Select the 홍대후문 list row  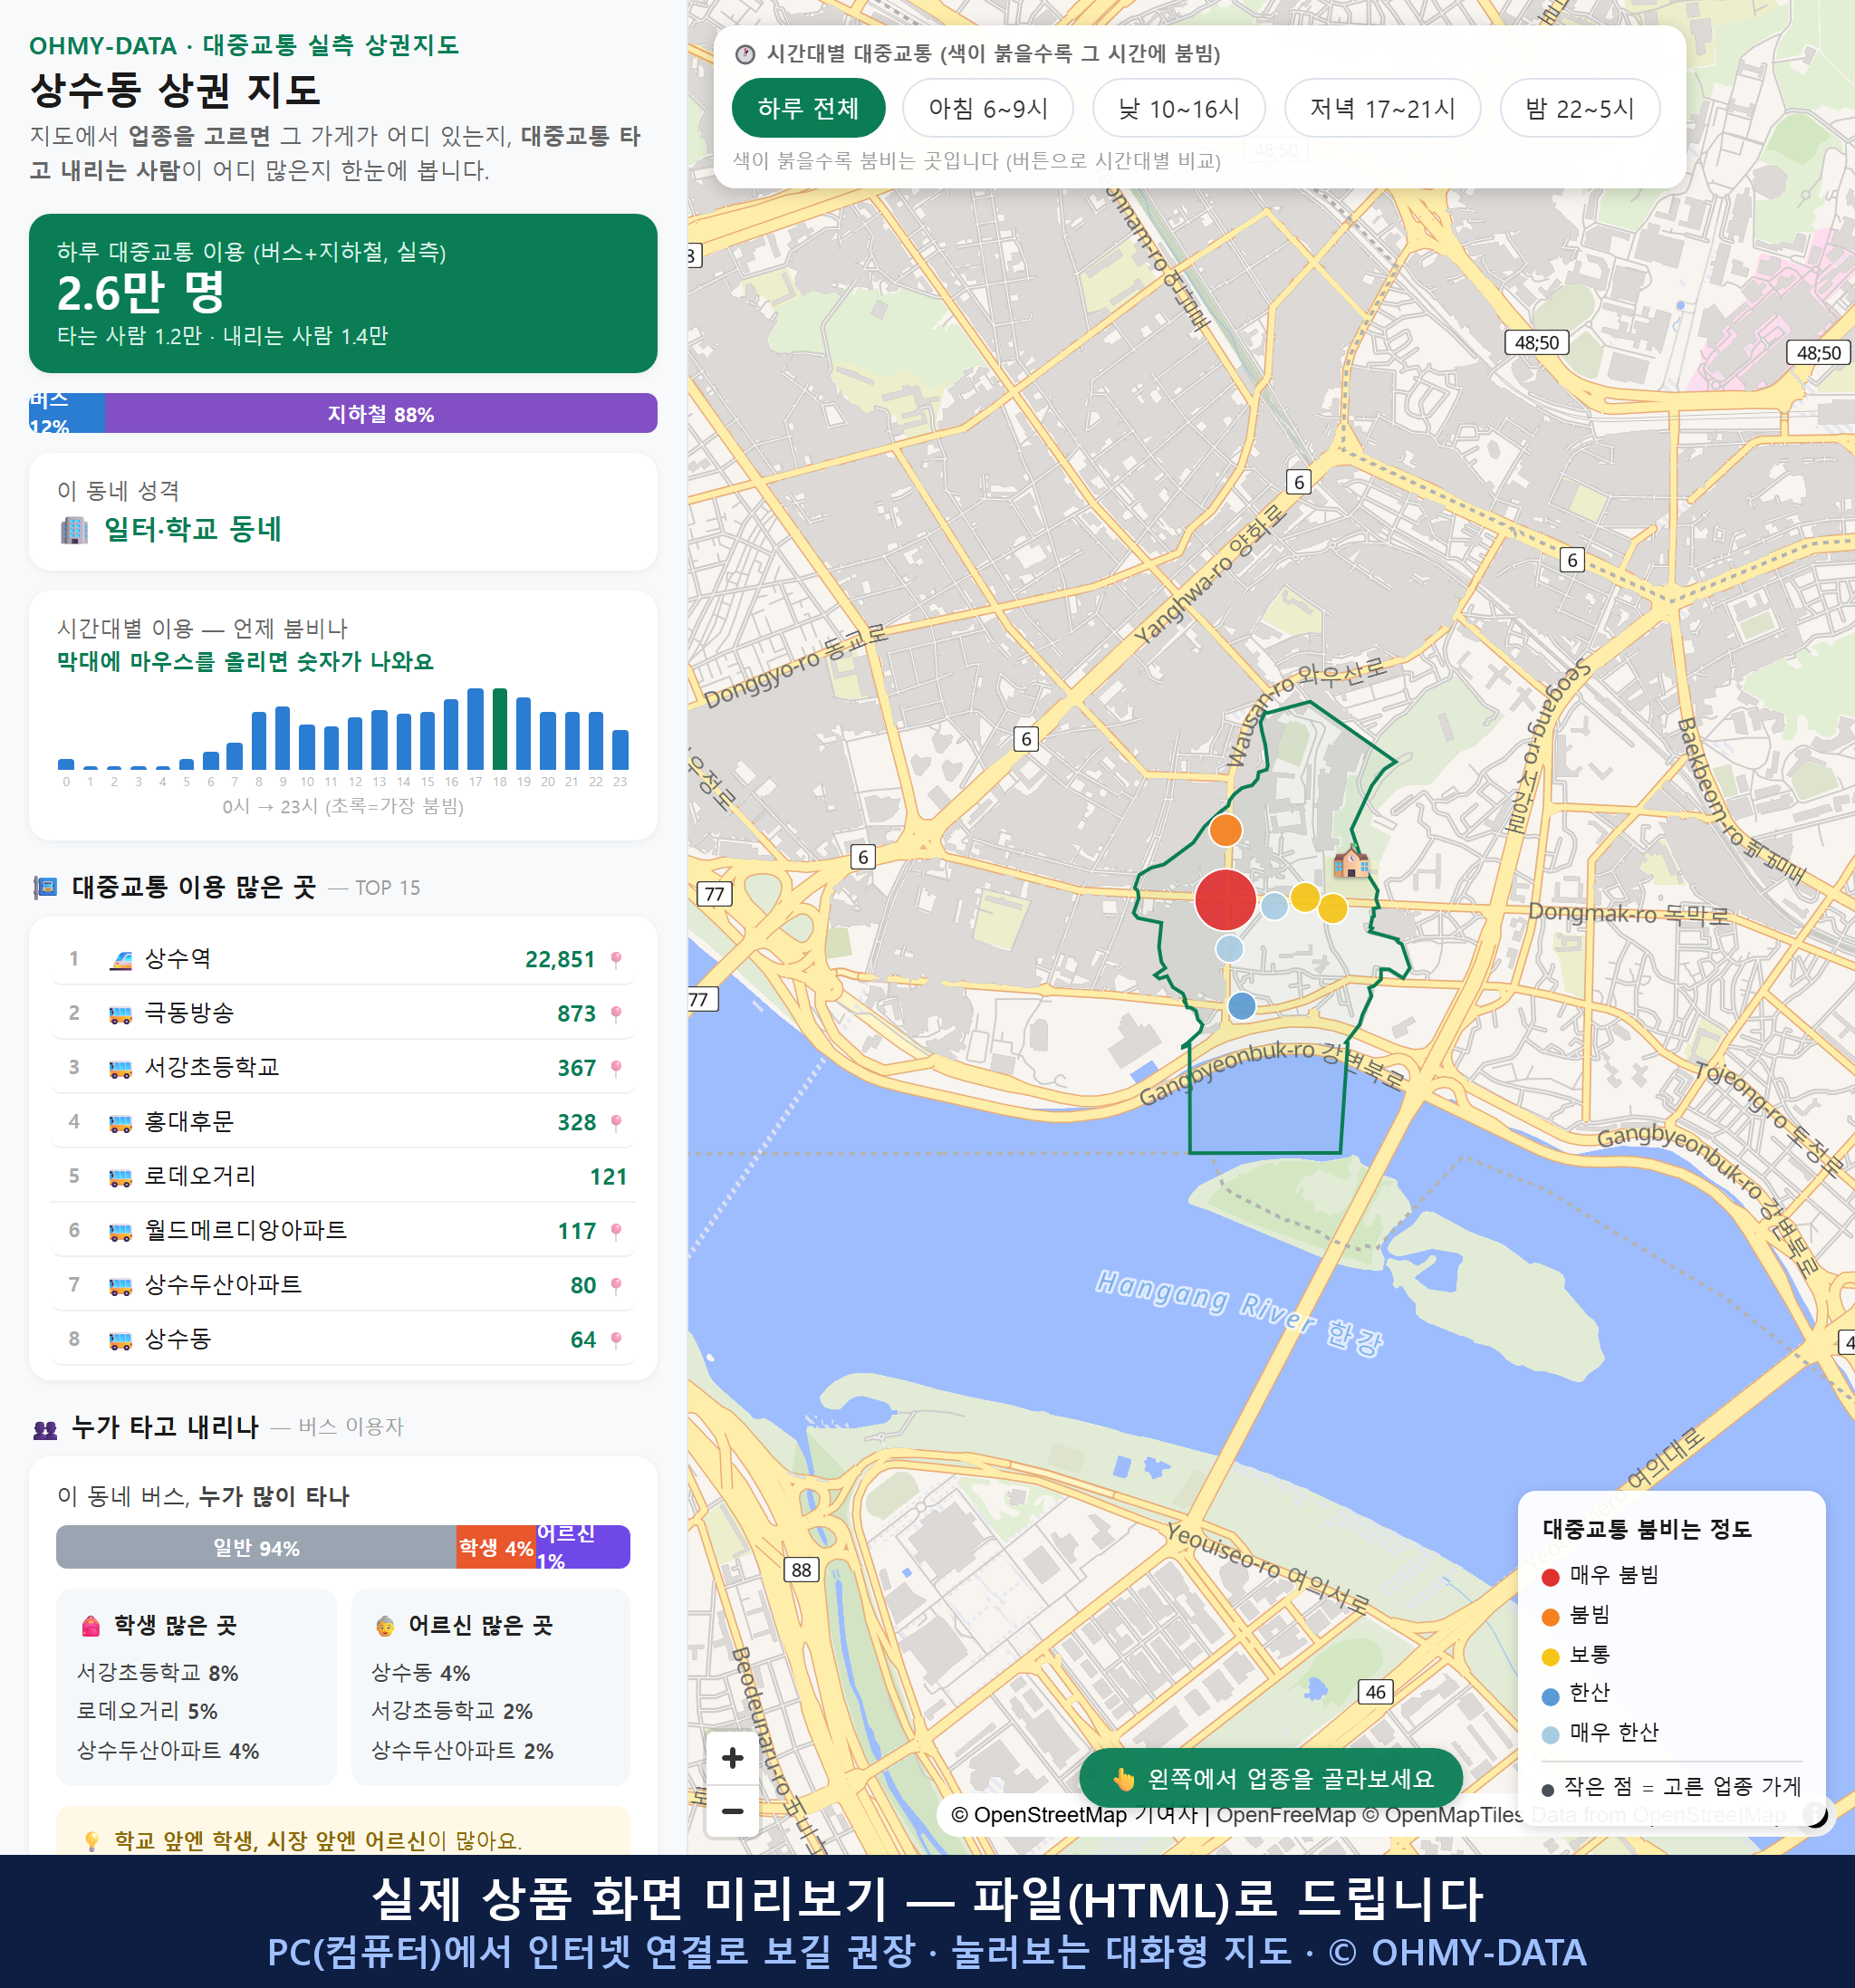(x=343, y=1122)
